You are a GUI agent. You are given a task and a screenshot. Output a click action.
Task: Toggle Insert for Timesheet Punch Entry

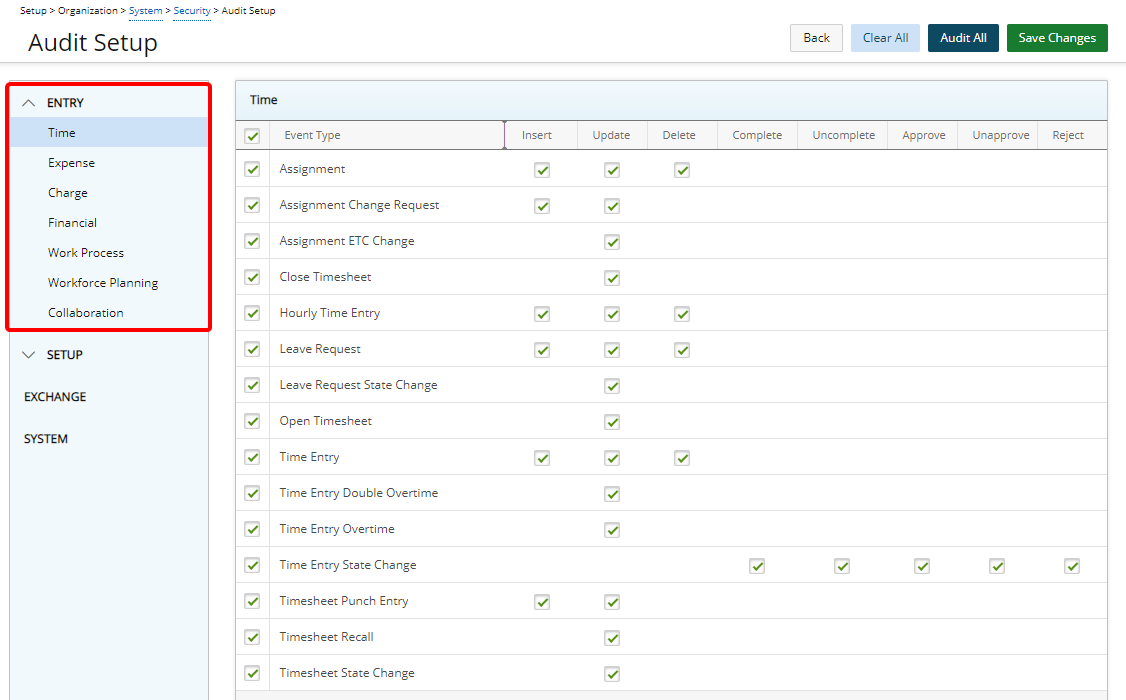(542, 602)
